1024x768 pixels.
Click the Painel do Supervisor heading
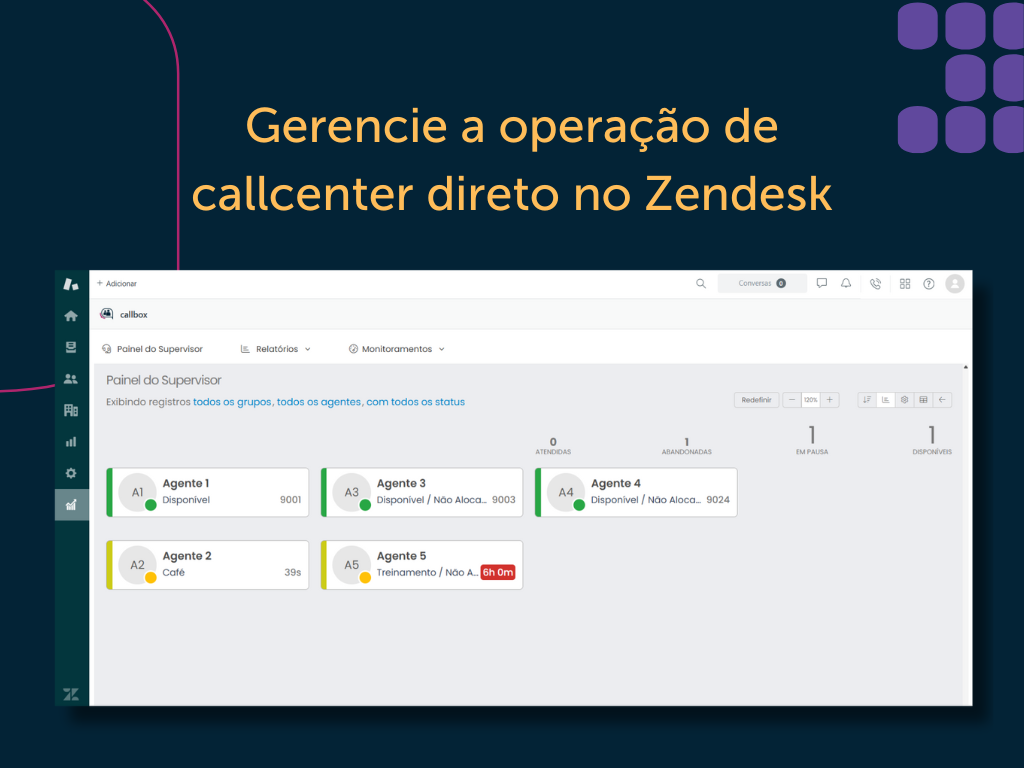pos(163,380)
